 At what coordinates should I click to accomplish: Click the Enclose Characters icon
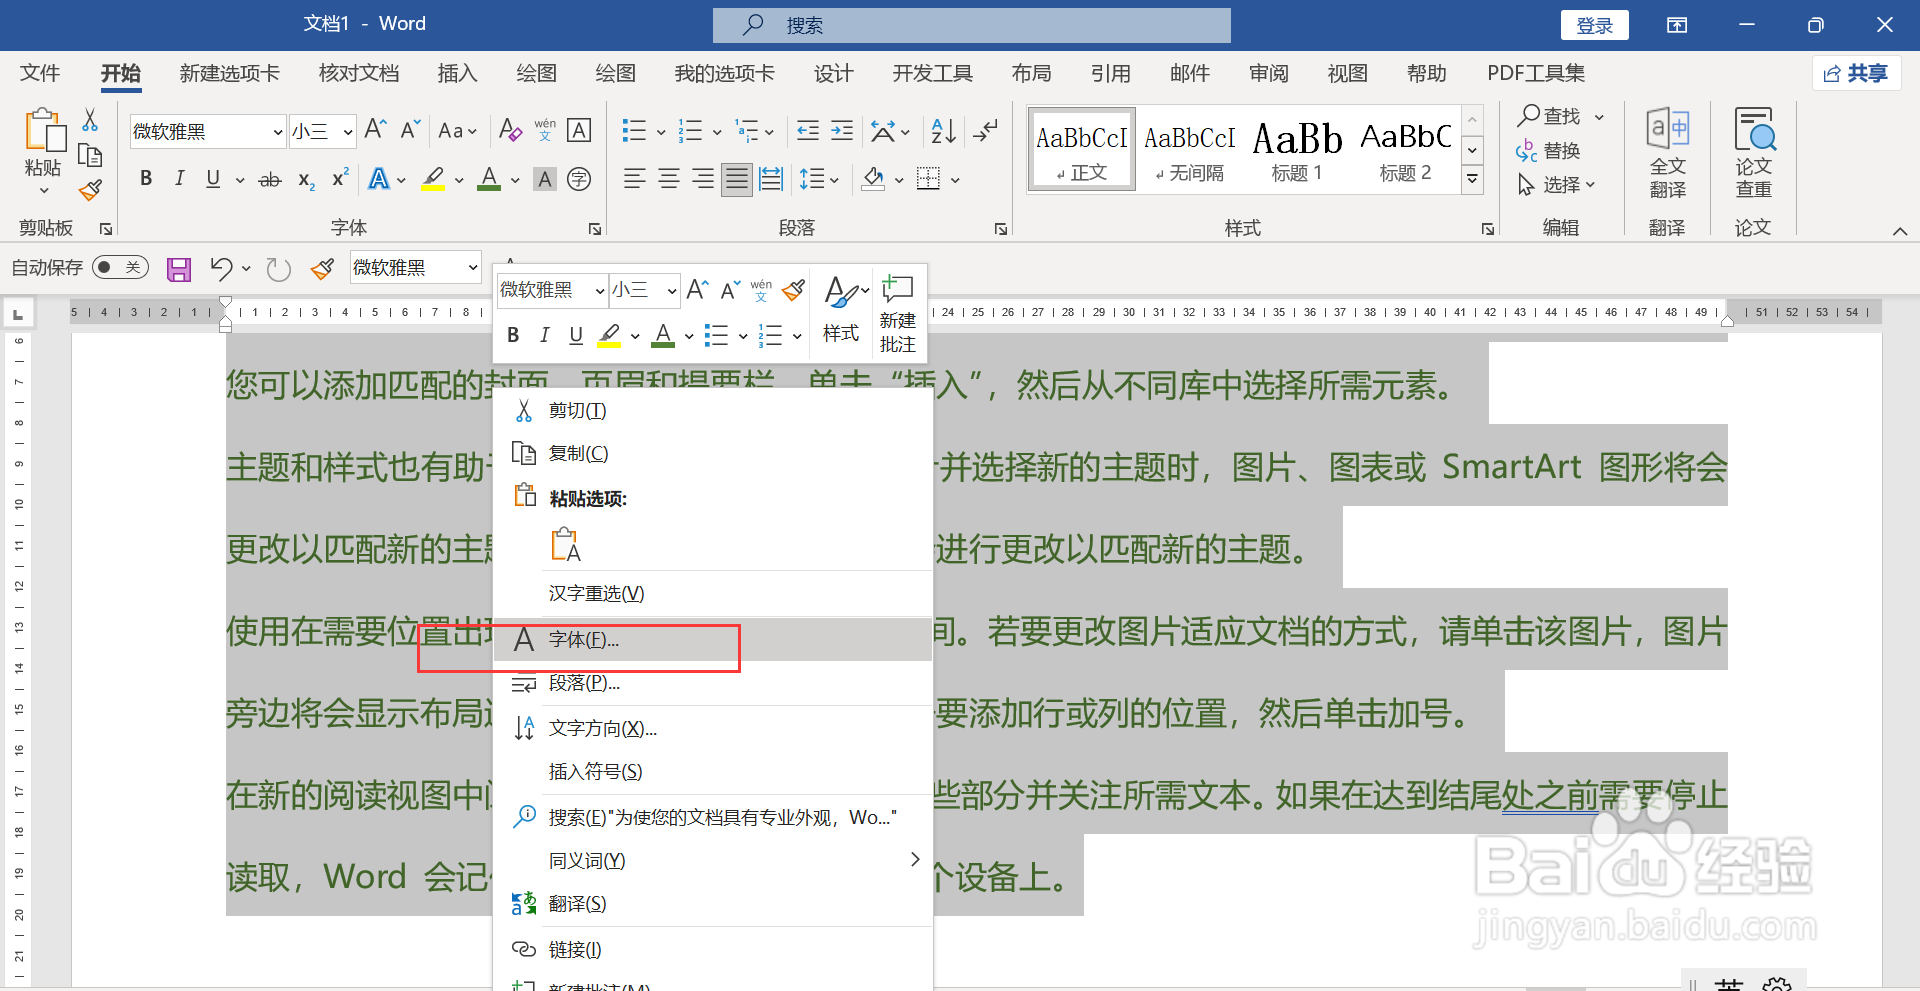click(579, 179)
